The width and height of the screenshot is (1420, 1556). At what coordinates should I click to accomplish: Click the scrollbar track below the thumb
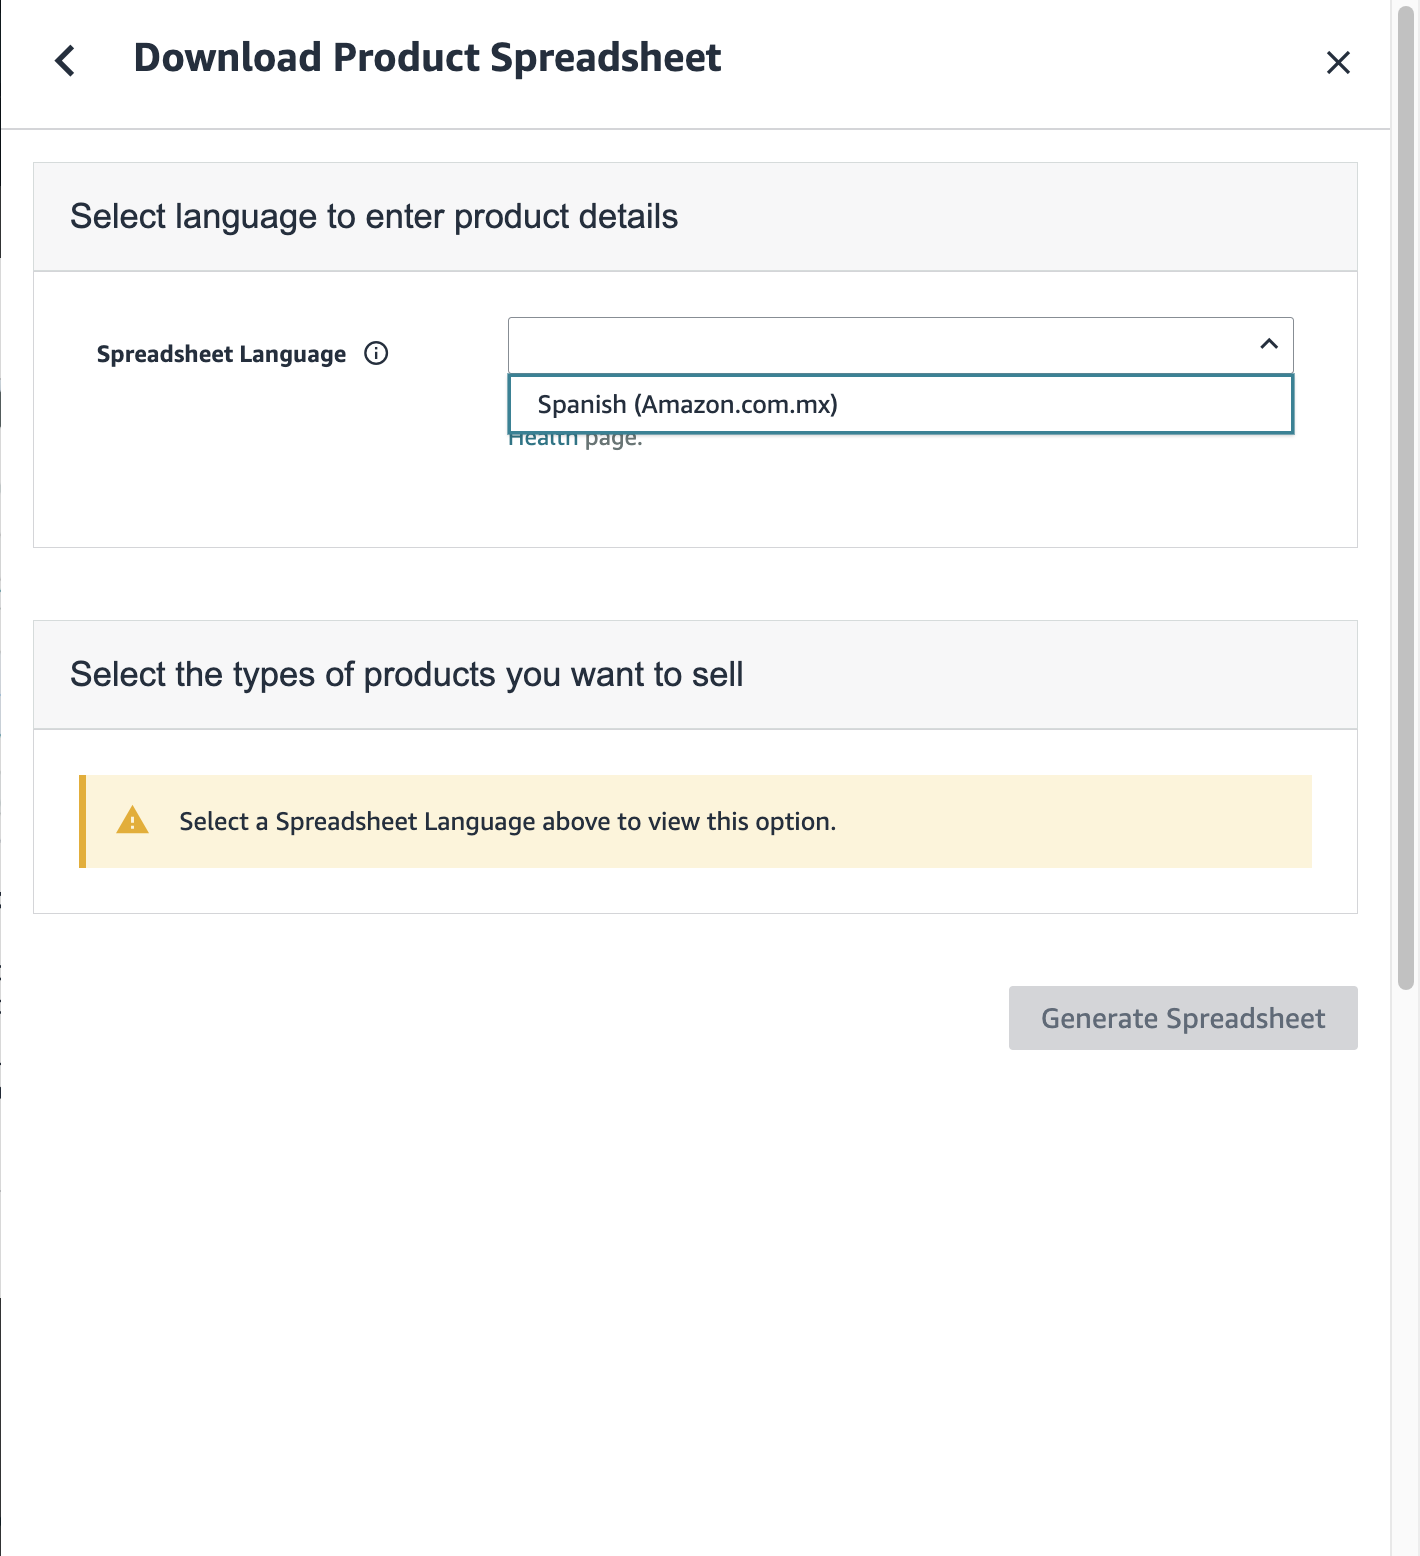coord(1406,1270)
